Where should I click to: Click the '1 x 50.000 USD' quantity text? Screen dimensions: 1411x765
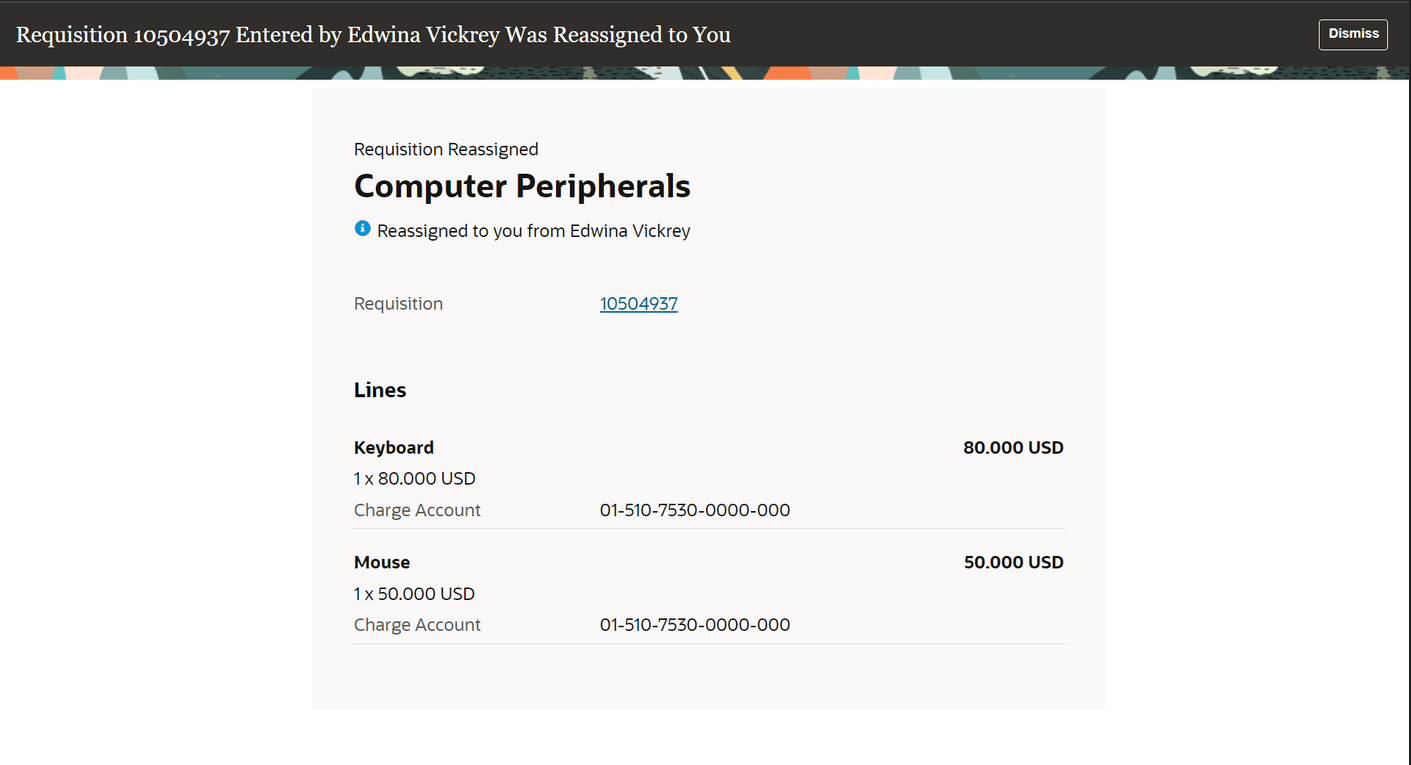click(x=414, y=594)
